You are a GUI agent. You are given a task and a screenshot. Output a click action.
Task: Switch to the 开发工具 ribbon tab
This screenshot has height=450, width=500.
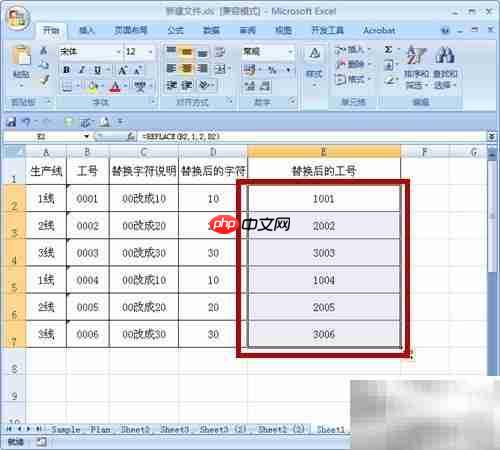pyautogui.click(x=327, y=31)
